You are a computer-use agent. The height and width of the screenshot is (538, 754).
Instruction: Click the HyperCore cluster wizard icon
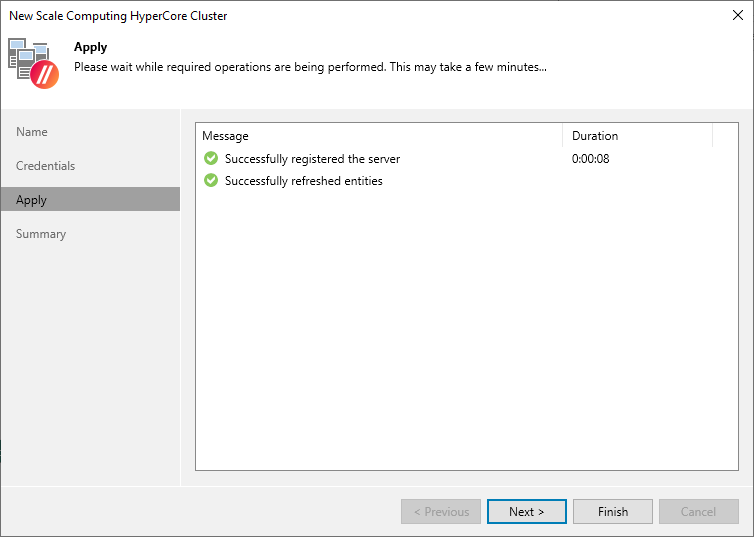tap(34, 63)
